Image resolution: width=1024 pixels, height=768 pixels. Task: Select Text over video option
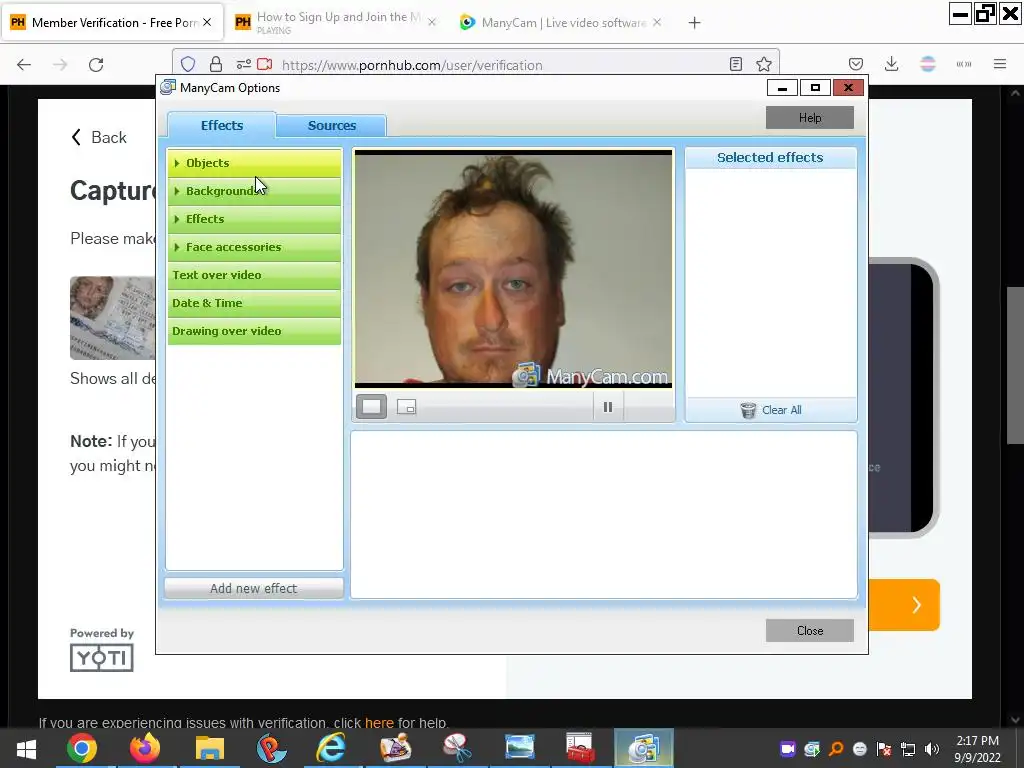click(x=254, y=276)
